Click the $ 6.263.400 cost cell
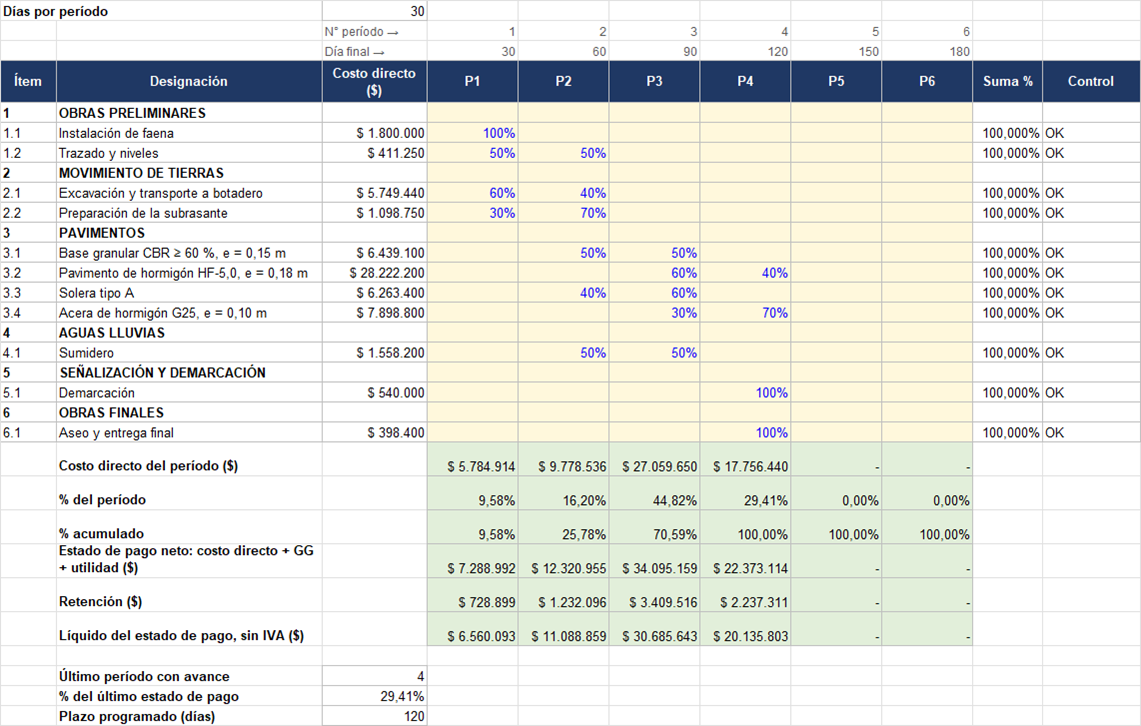 click(375, 293)
